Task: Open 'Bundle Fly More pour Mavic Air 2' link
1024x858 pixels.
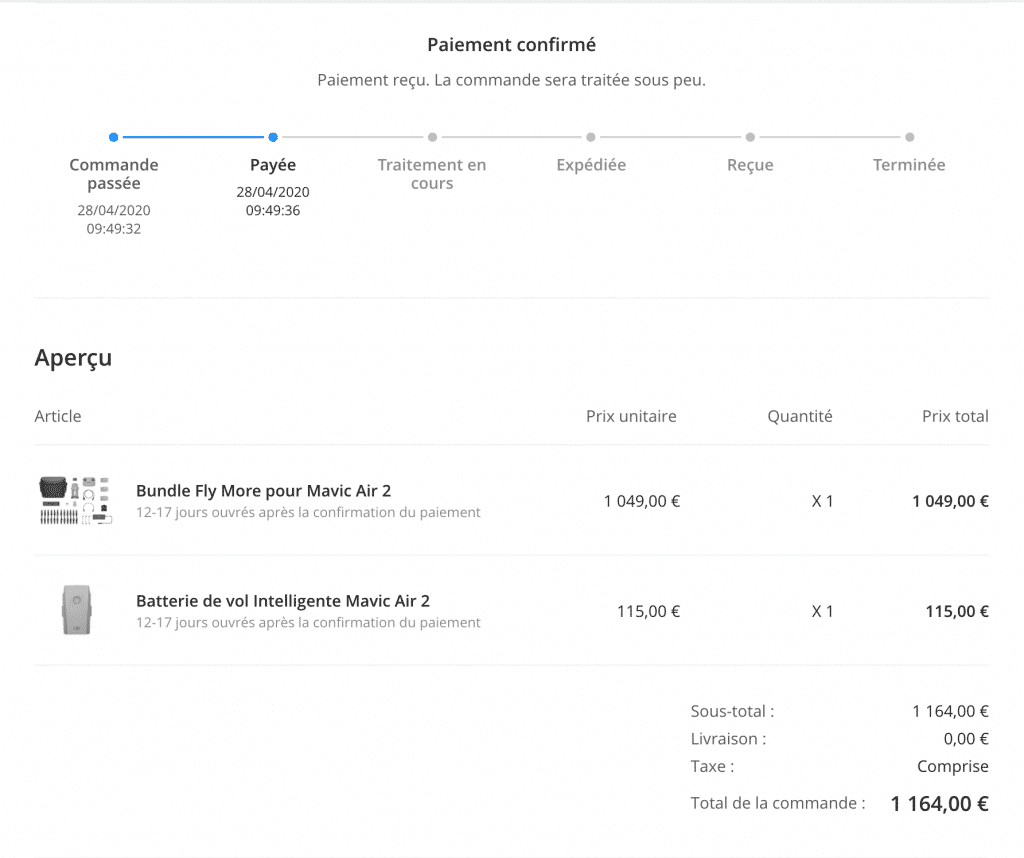Action: click(263, 490)
